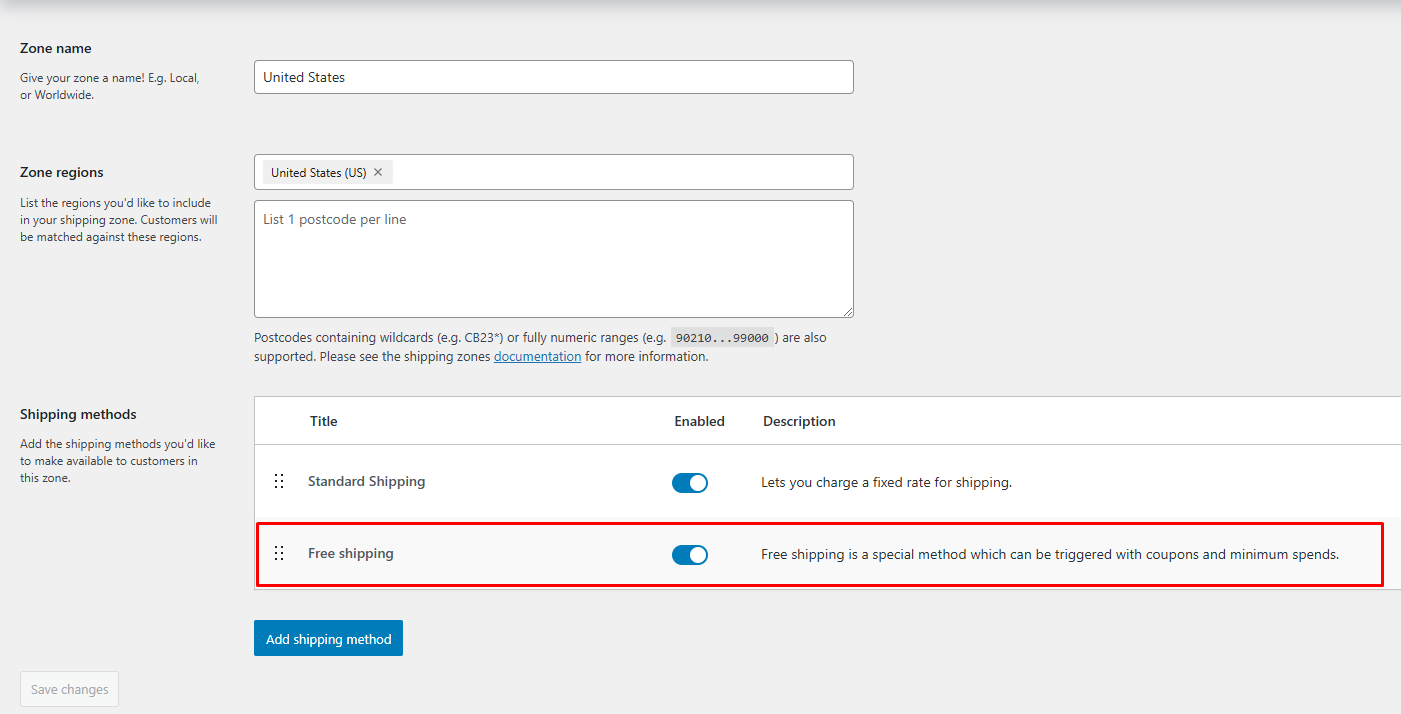This screenshot has width=1401, height=714.
Task: Click the postcode entry text area
Action: 553,258
